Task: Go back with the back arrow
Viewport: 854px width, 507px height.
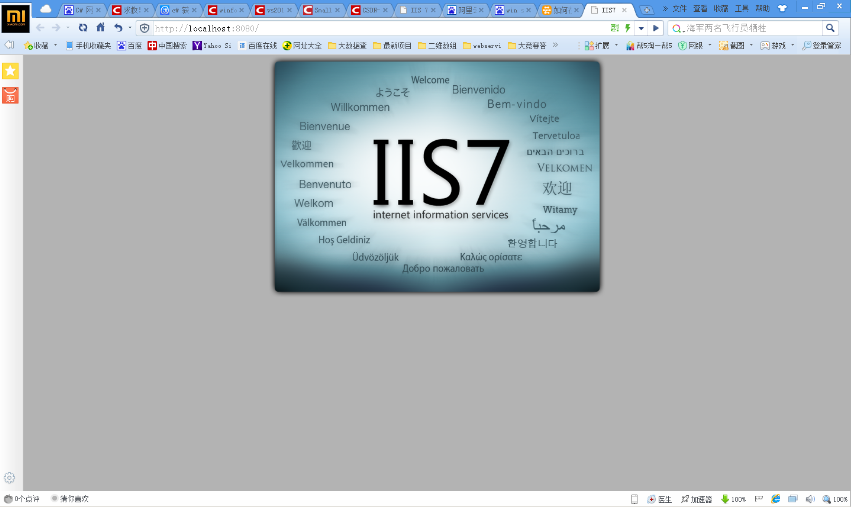Action: click(40, 28)
